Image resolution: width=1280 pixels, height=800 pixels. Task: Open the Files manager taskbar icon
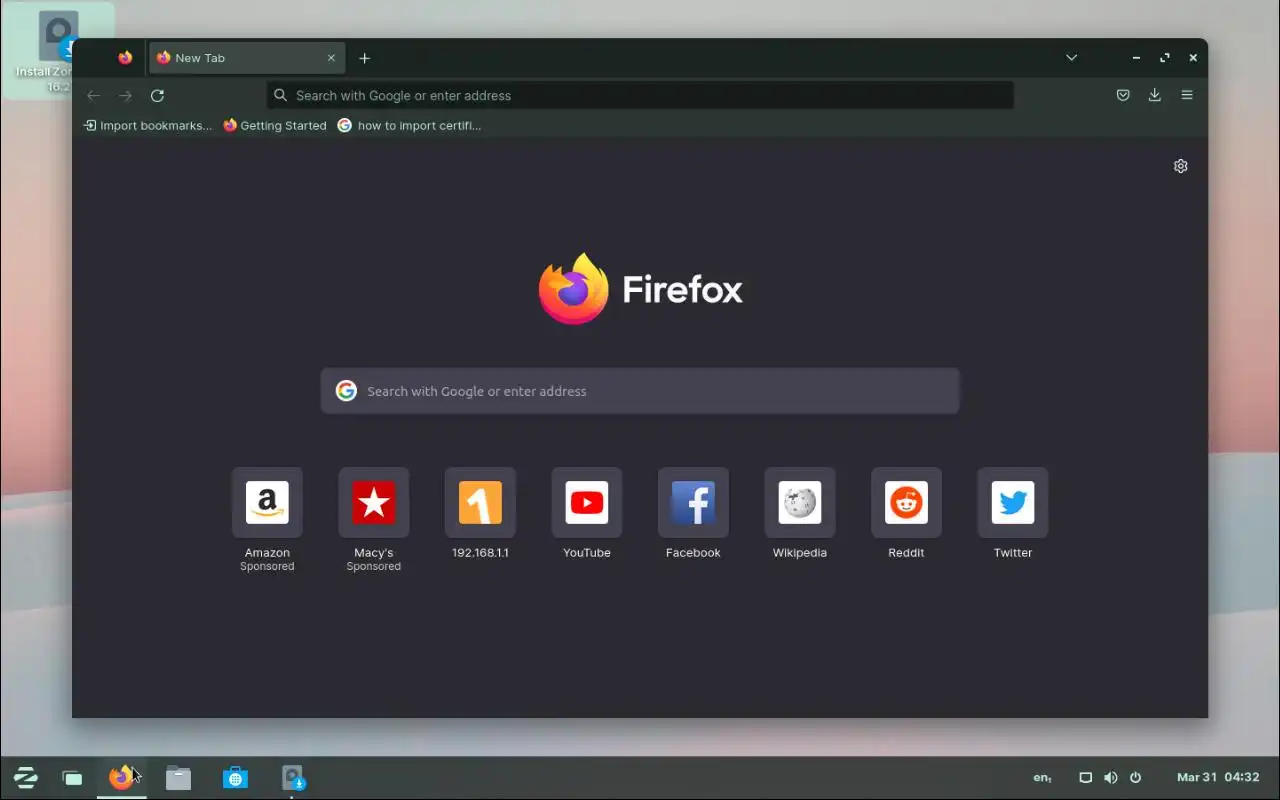[178, 778]
